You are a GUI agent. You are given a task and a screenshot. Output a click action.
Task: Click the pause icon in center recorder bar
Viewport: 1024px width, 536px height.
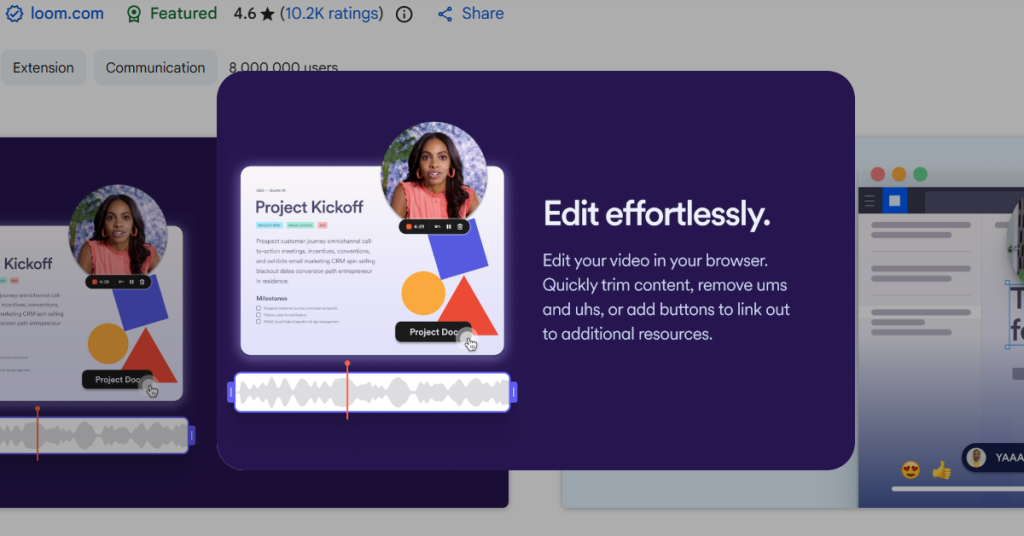tap(448, 226)
